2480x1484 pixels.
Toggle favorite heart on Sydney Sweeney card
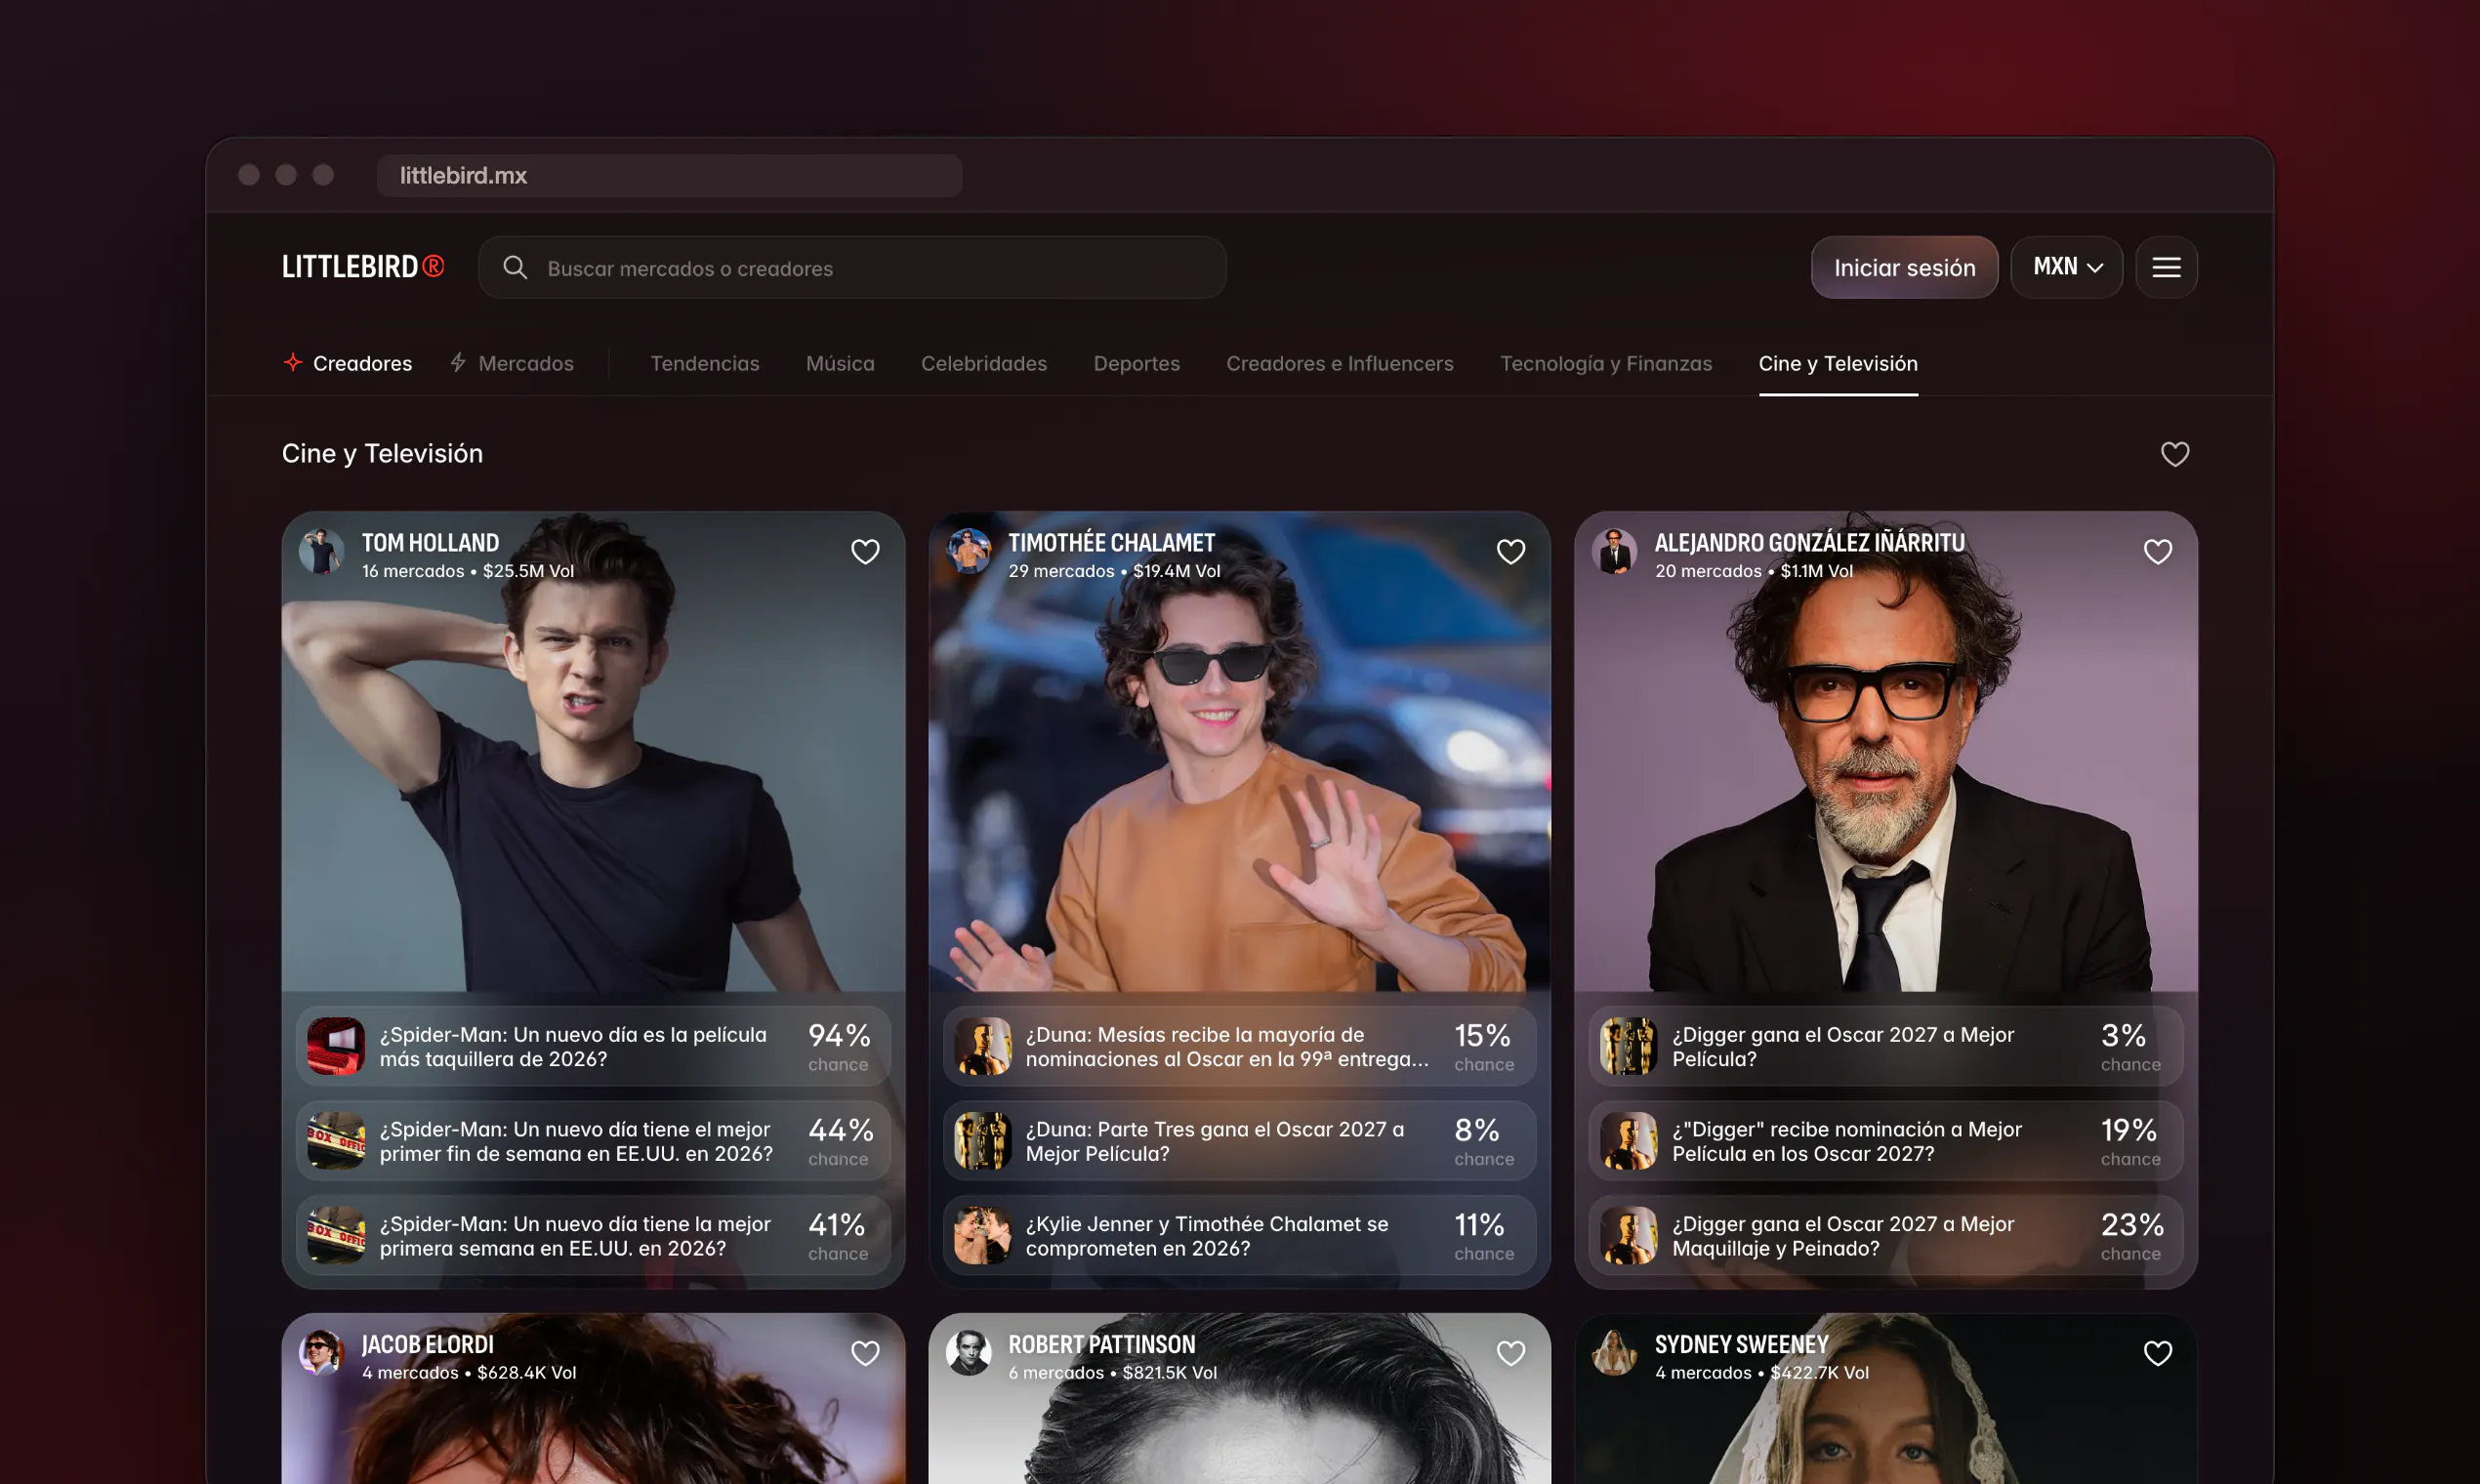point(2158,1353)
